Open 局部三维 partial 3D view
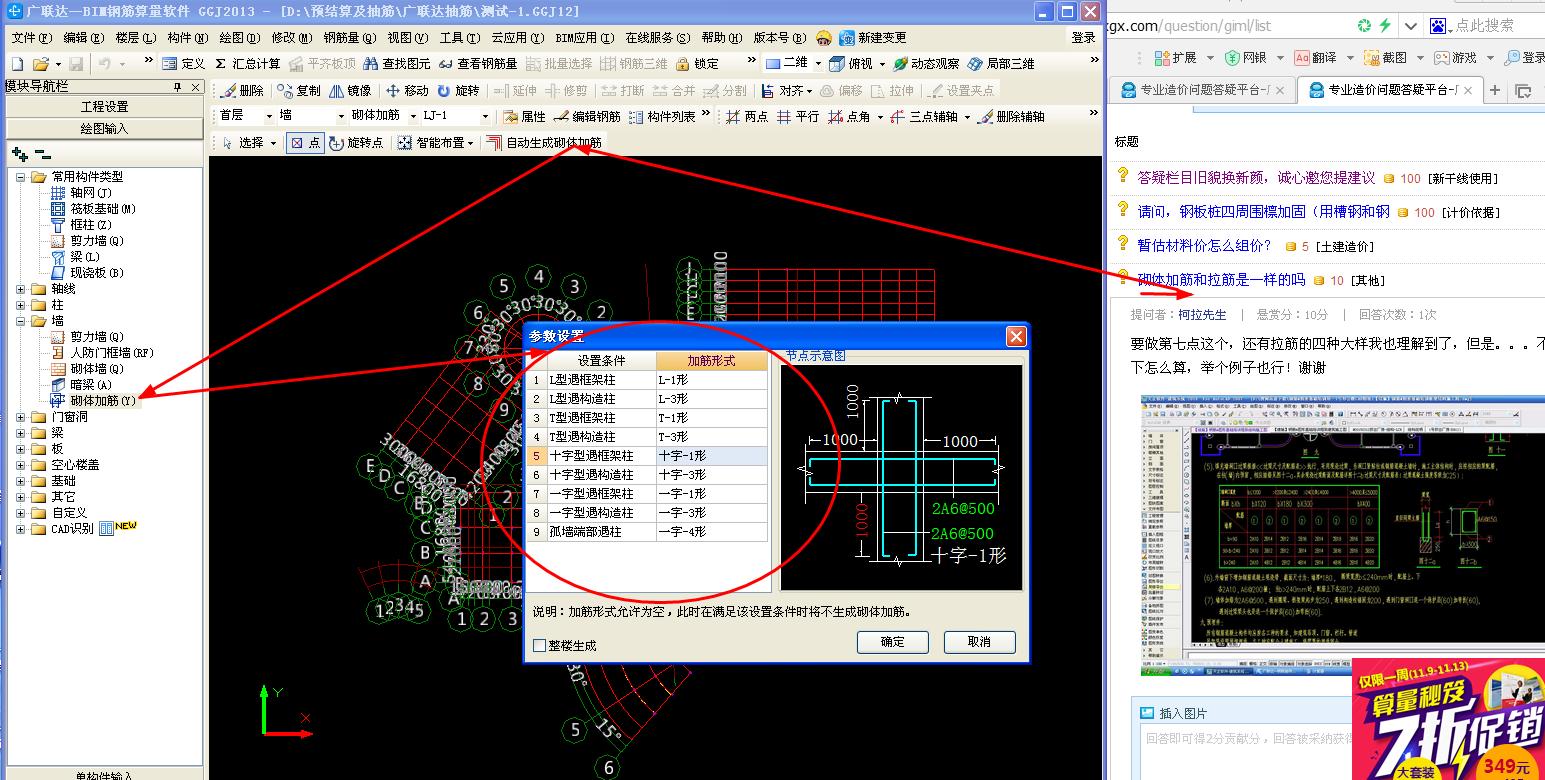 1001,63
